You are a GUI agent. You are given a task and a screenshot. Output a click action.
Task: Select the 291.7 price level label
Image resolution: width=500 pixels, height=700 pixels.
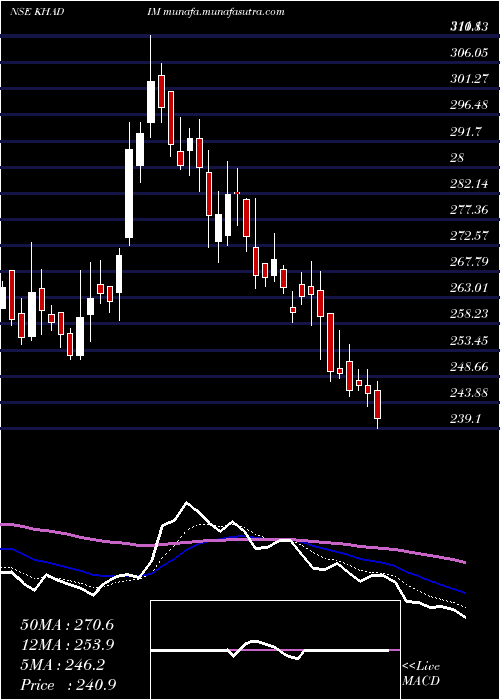pos(465,132)
